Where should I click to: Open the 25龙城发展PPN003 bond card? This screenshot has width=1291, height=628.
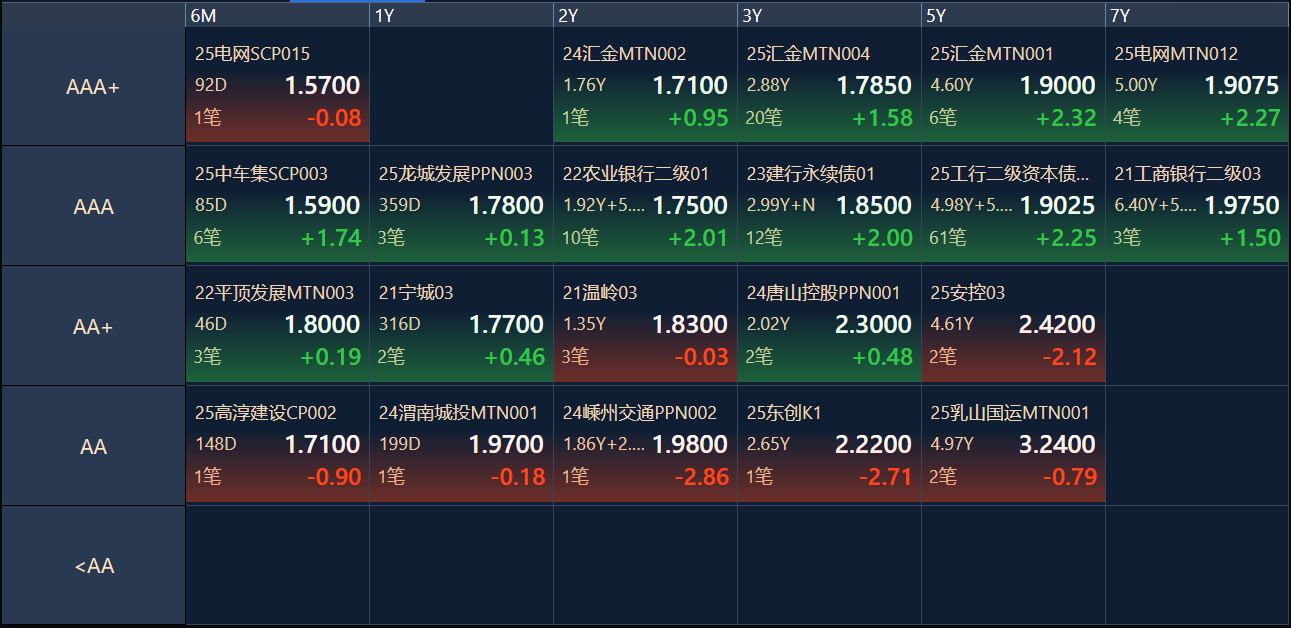tap(461, 205)
